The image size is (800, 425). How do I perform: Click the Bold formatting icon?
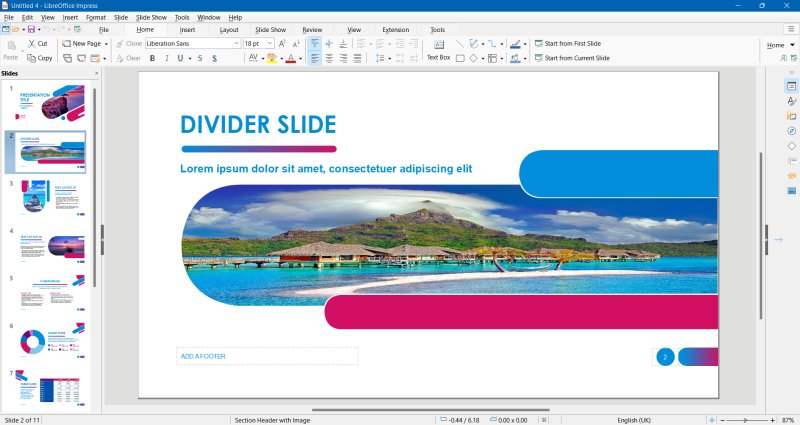pos(152,58)
